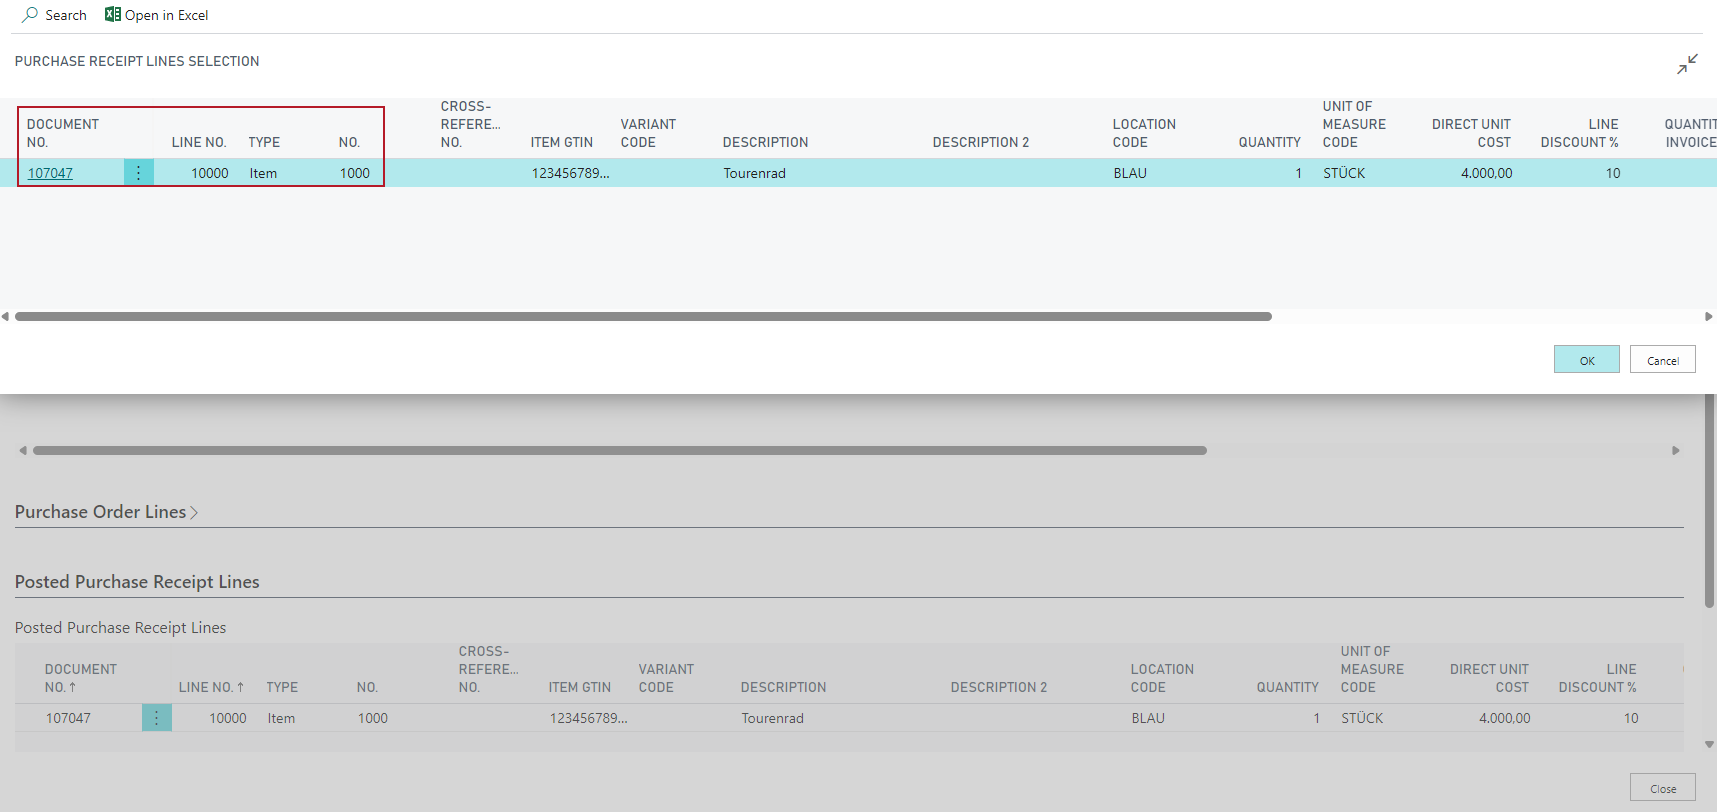
Task: Click the Description column header in dialog
Action: click(x=765, y=142)
